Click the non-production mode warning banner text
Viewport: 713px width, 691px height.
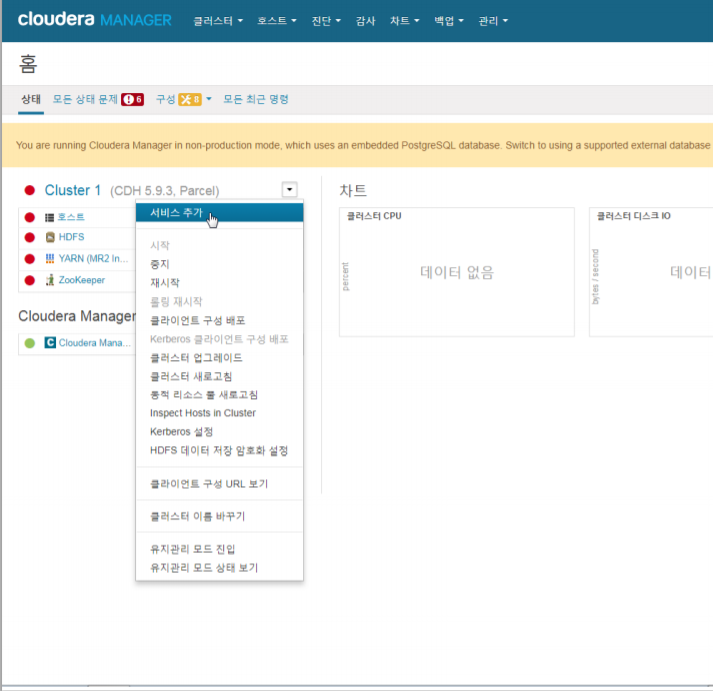pos(363,145)
